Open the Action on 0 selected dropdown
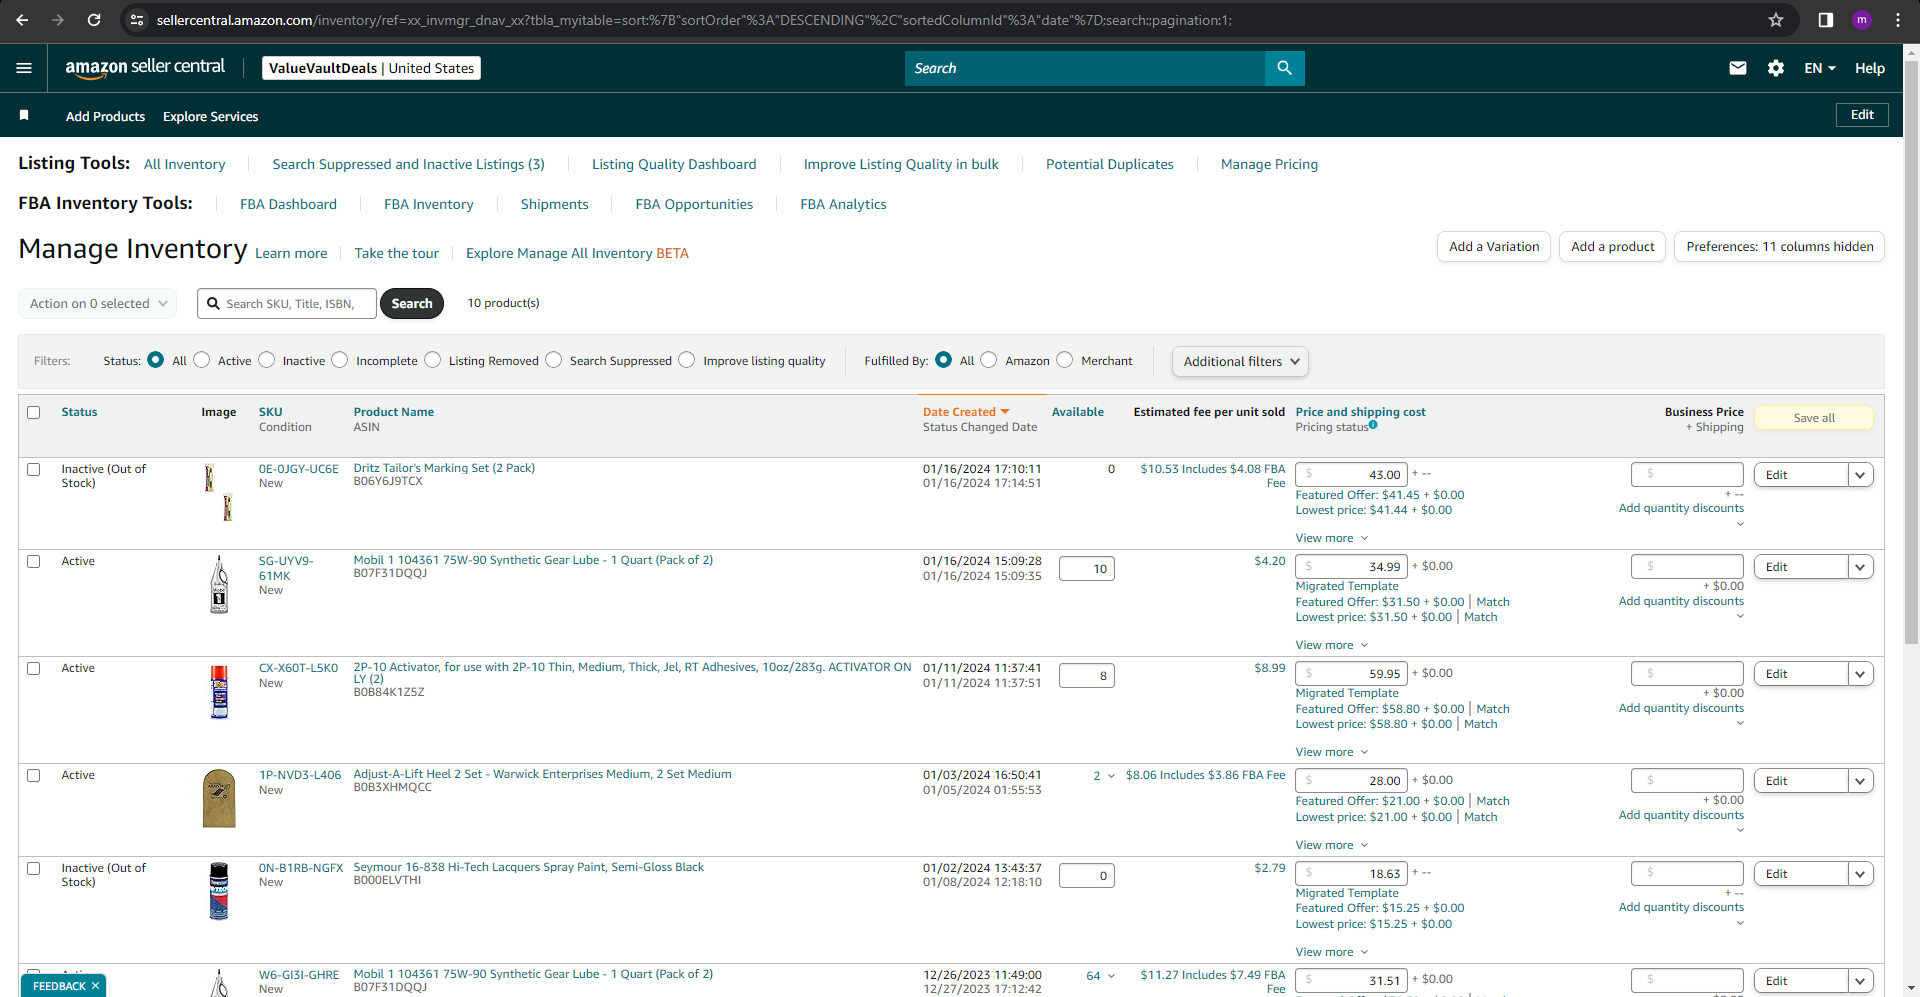 click(x=98, y=303)
